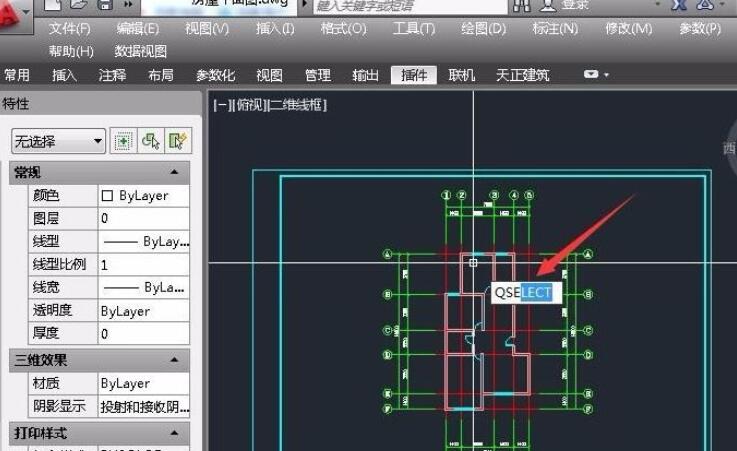Open the 帮助(H) menu
This screenshot has height=451, width=737.
71,51
